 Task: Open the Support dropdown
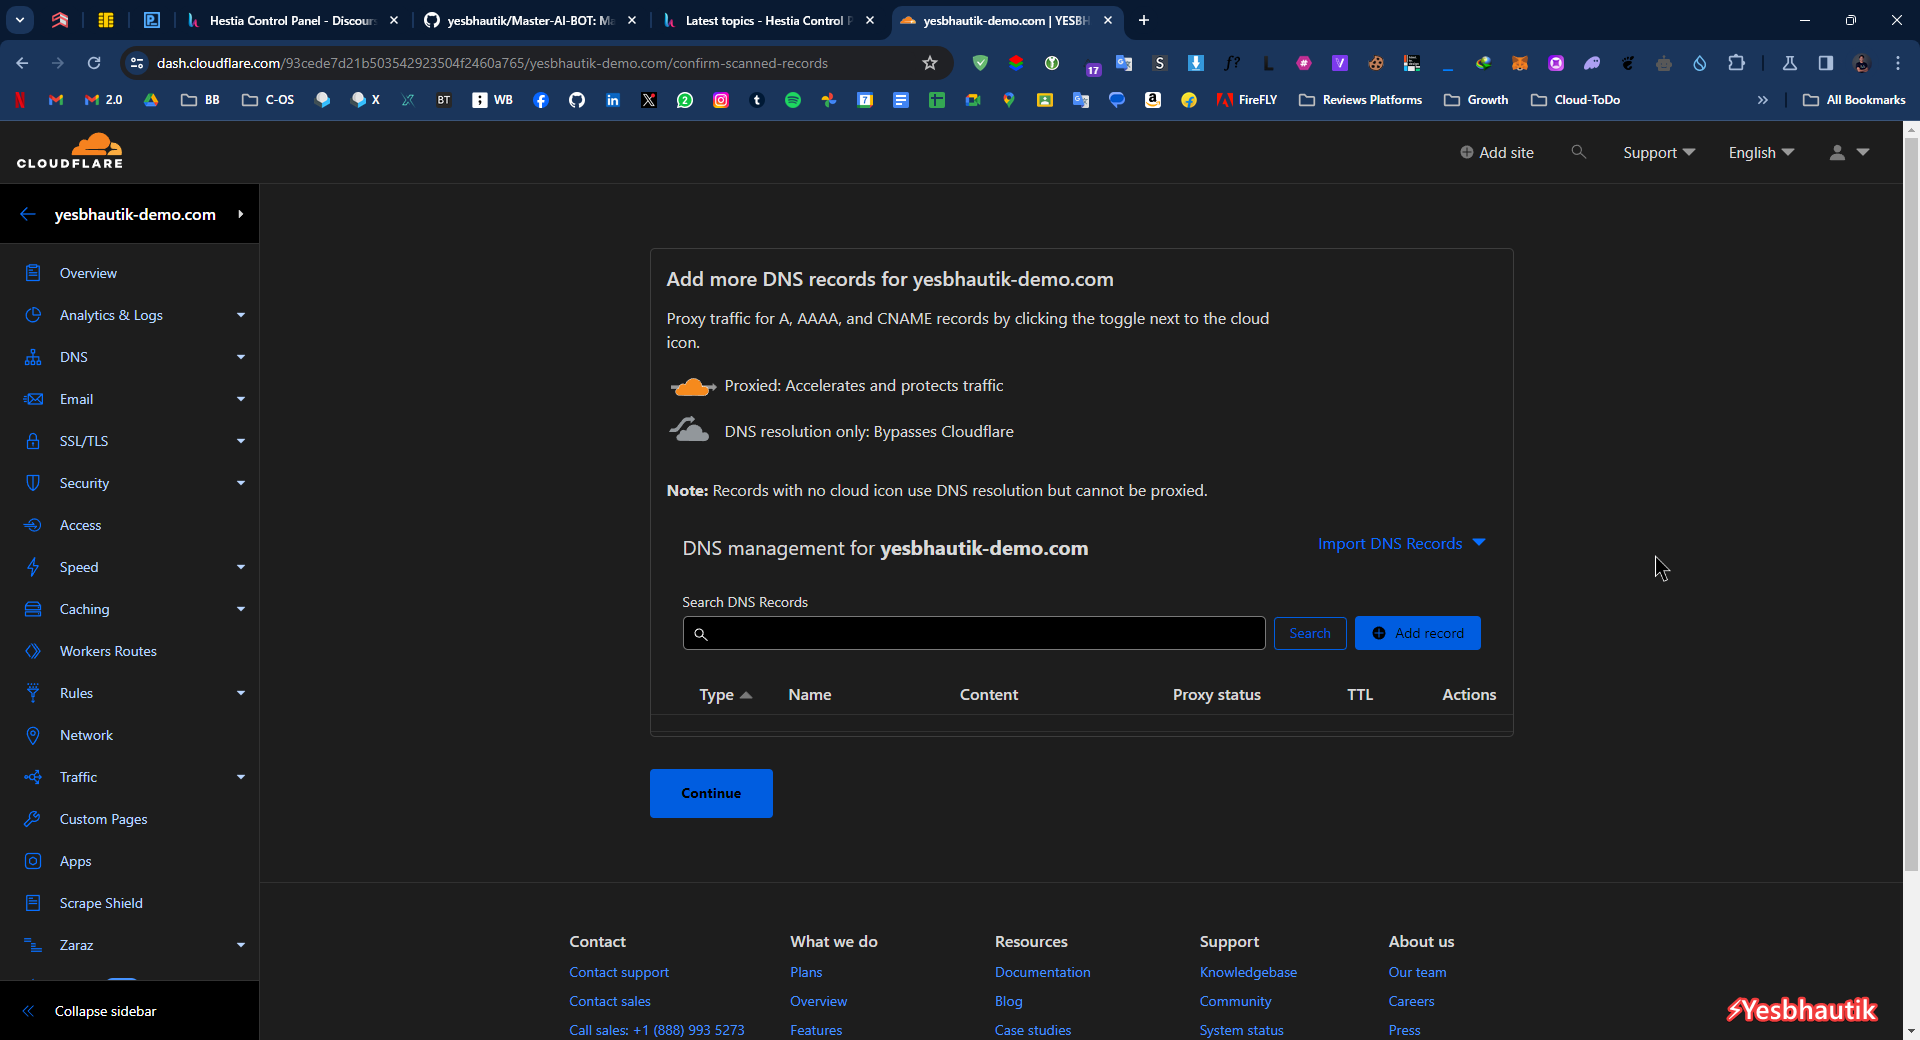[1659, 152]
